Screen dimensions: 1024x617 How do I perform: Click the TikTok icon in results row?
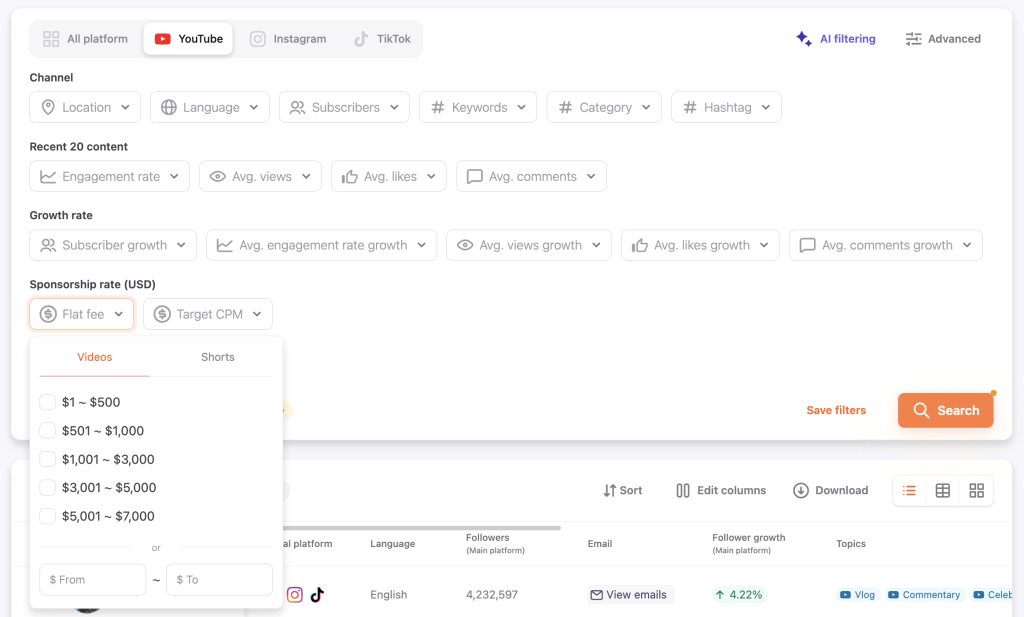(x=317, y=595)
